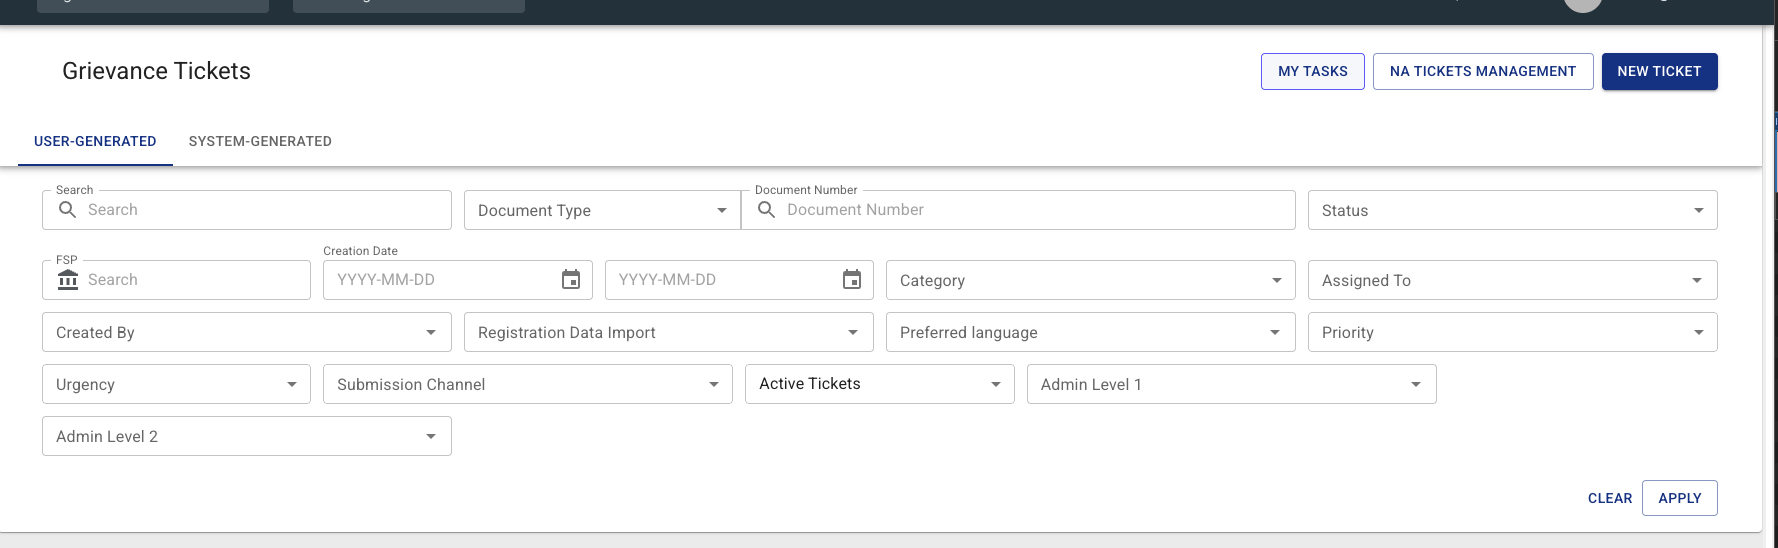
Task: Open the Active Tickets dropdown
Action: (x=880, y=384)
